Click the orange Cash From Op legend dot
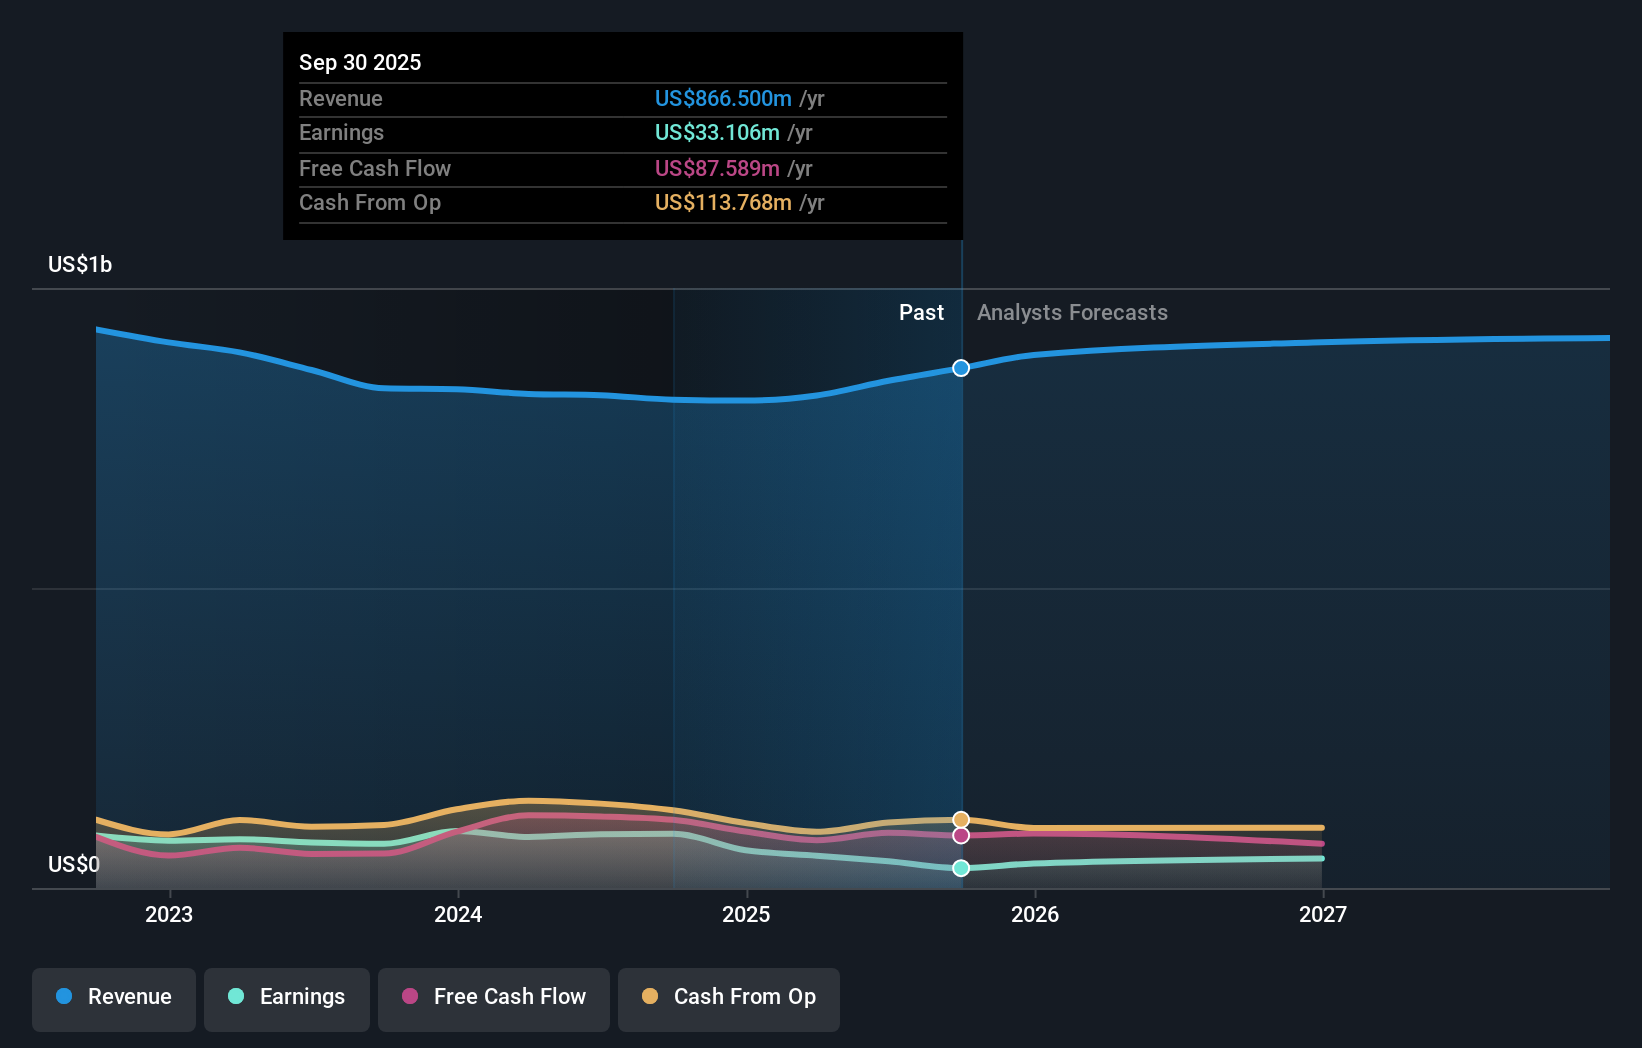Viewport: 1642px width, 1048px height. (649, 997)
